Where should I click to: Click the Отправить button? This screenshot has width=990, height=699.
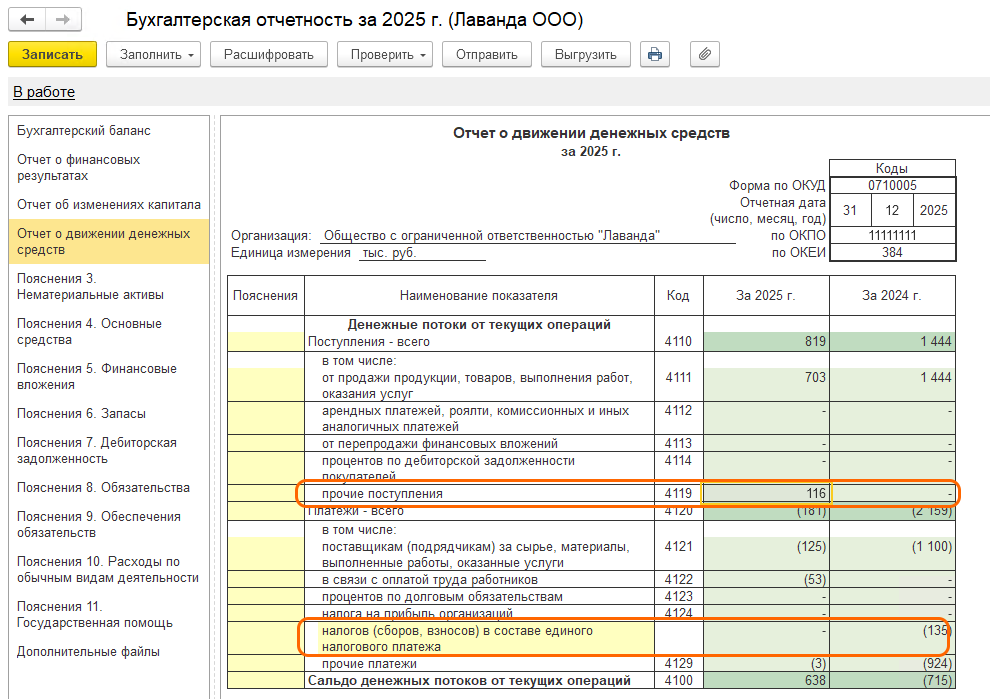(x=486, y=54)
